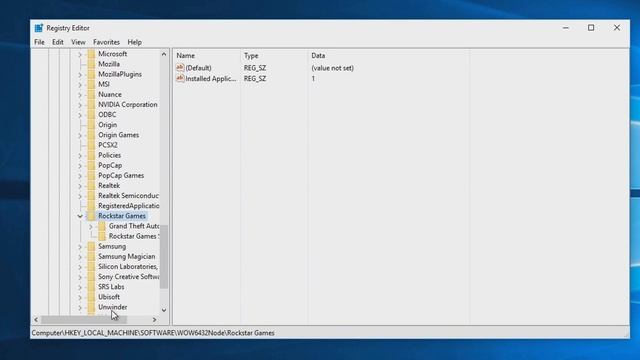Maximize the Registry Editor window
Viewport: 640px width, 360px height.
(x=591, y=28)
